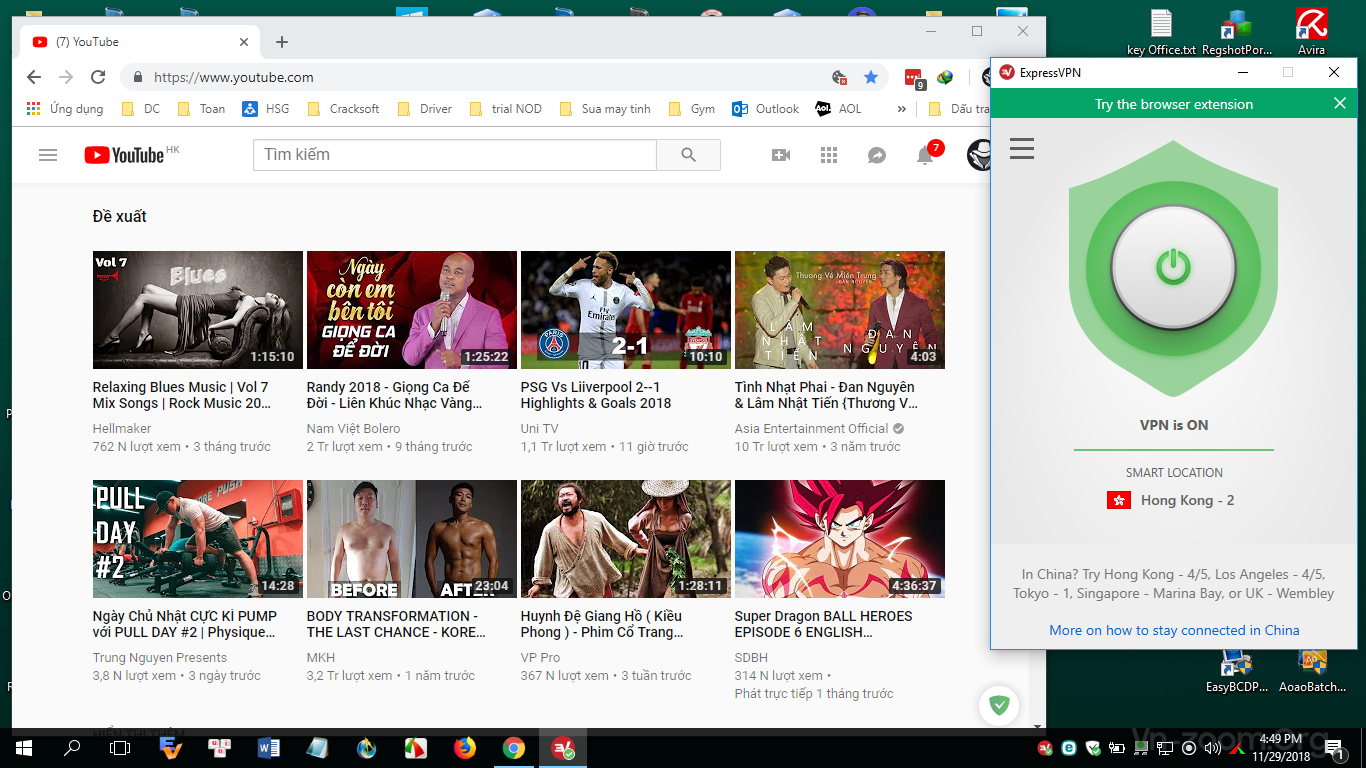Open YouTube apps grid icon
Viewport: 1366px width, 768px height.
pos(828,155)
